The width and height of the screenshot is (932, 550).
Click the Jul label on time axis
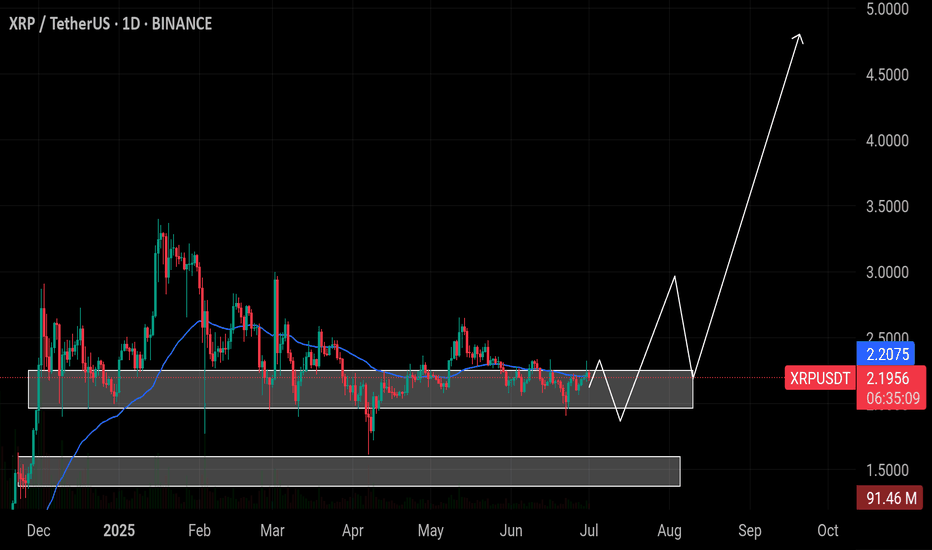click(588, 530)
